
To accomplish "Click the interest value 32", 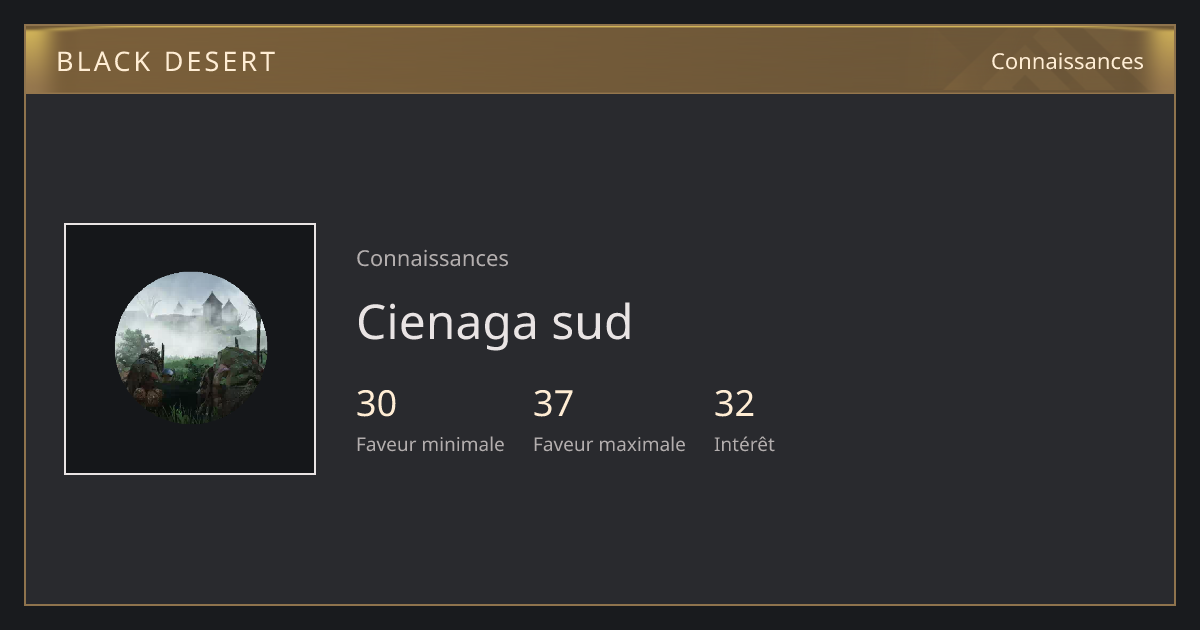I will 734,403.
